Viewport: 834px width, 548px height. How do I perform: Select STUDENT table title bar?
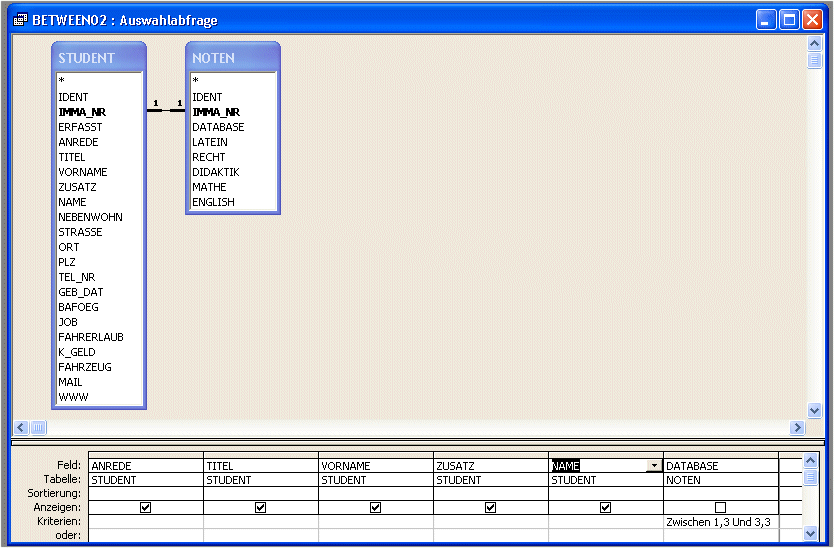(99, 57)
